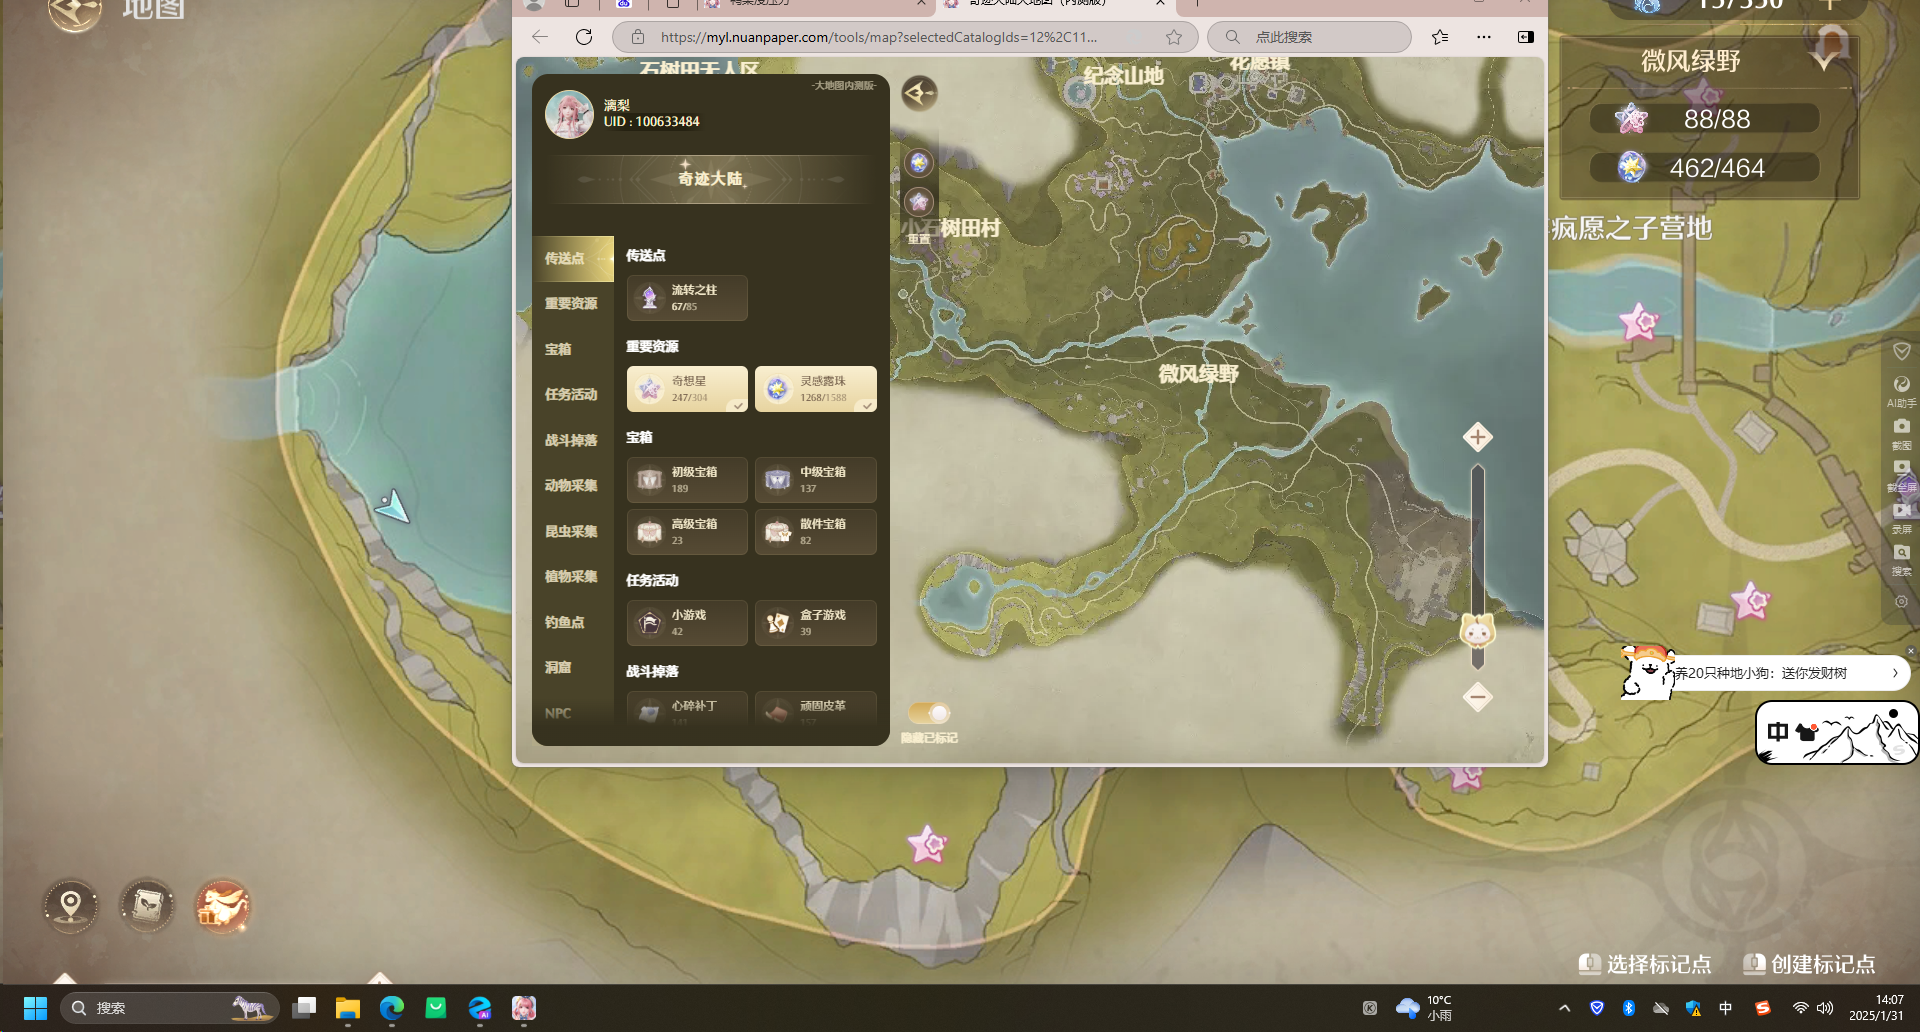Click 创建标记点 in the game map

coord(1809,964)
